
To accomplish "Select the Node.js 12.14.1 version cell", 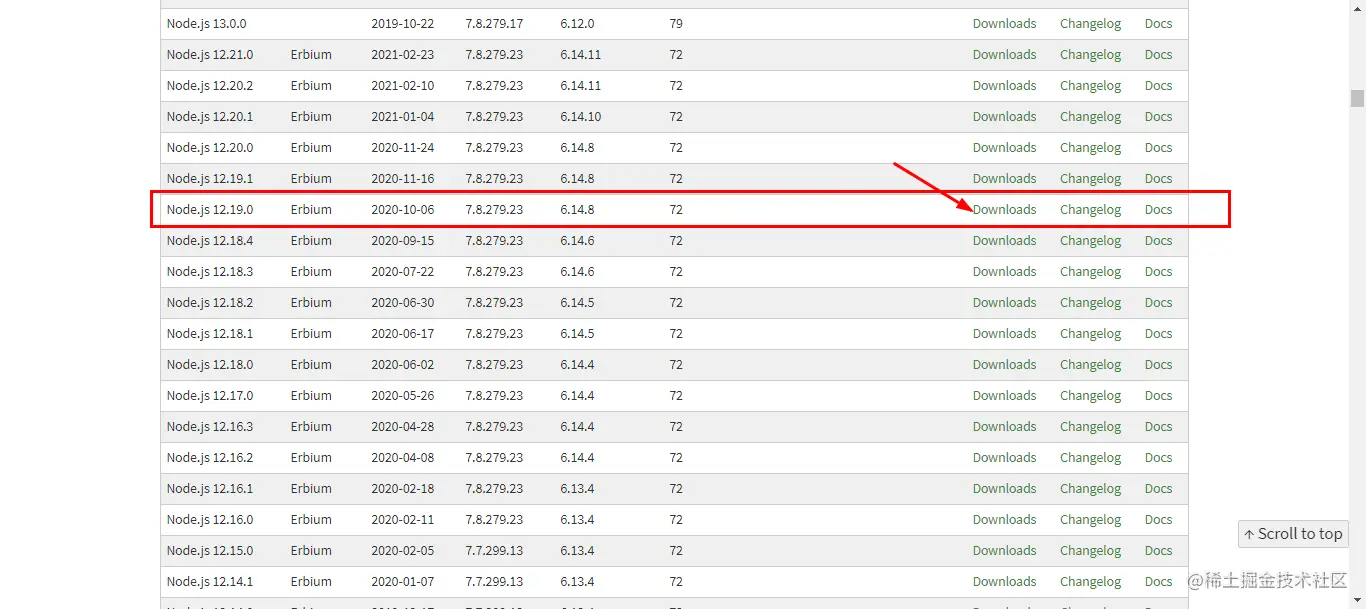I will [210, 582].
